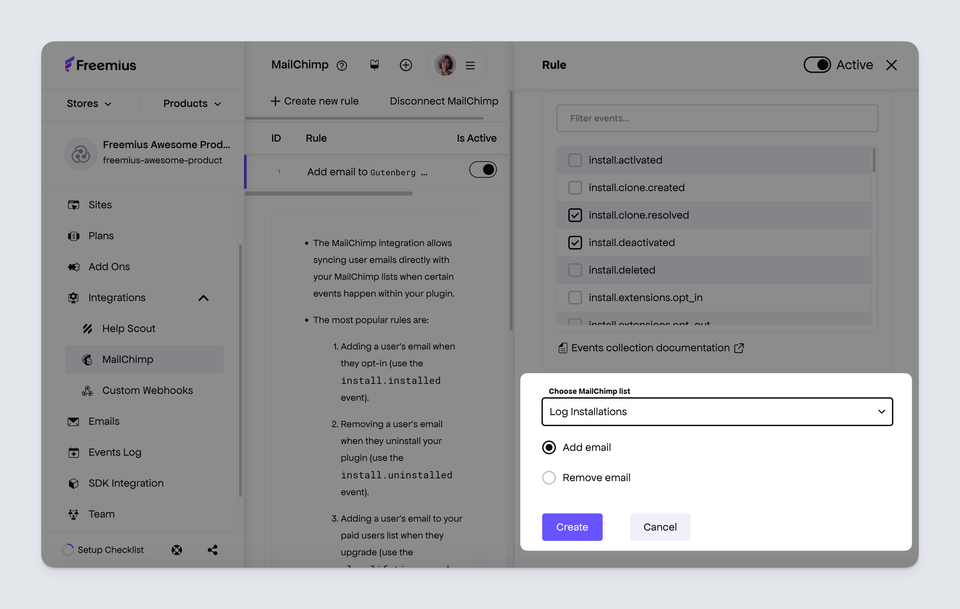This screenshot has width=960, height=609.
Task: Click the Filter events search field
Action: click(x=717, y=118)
